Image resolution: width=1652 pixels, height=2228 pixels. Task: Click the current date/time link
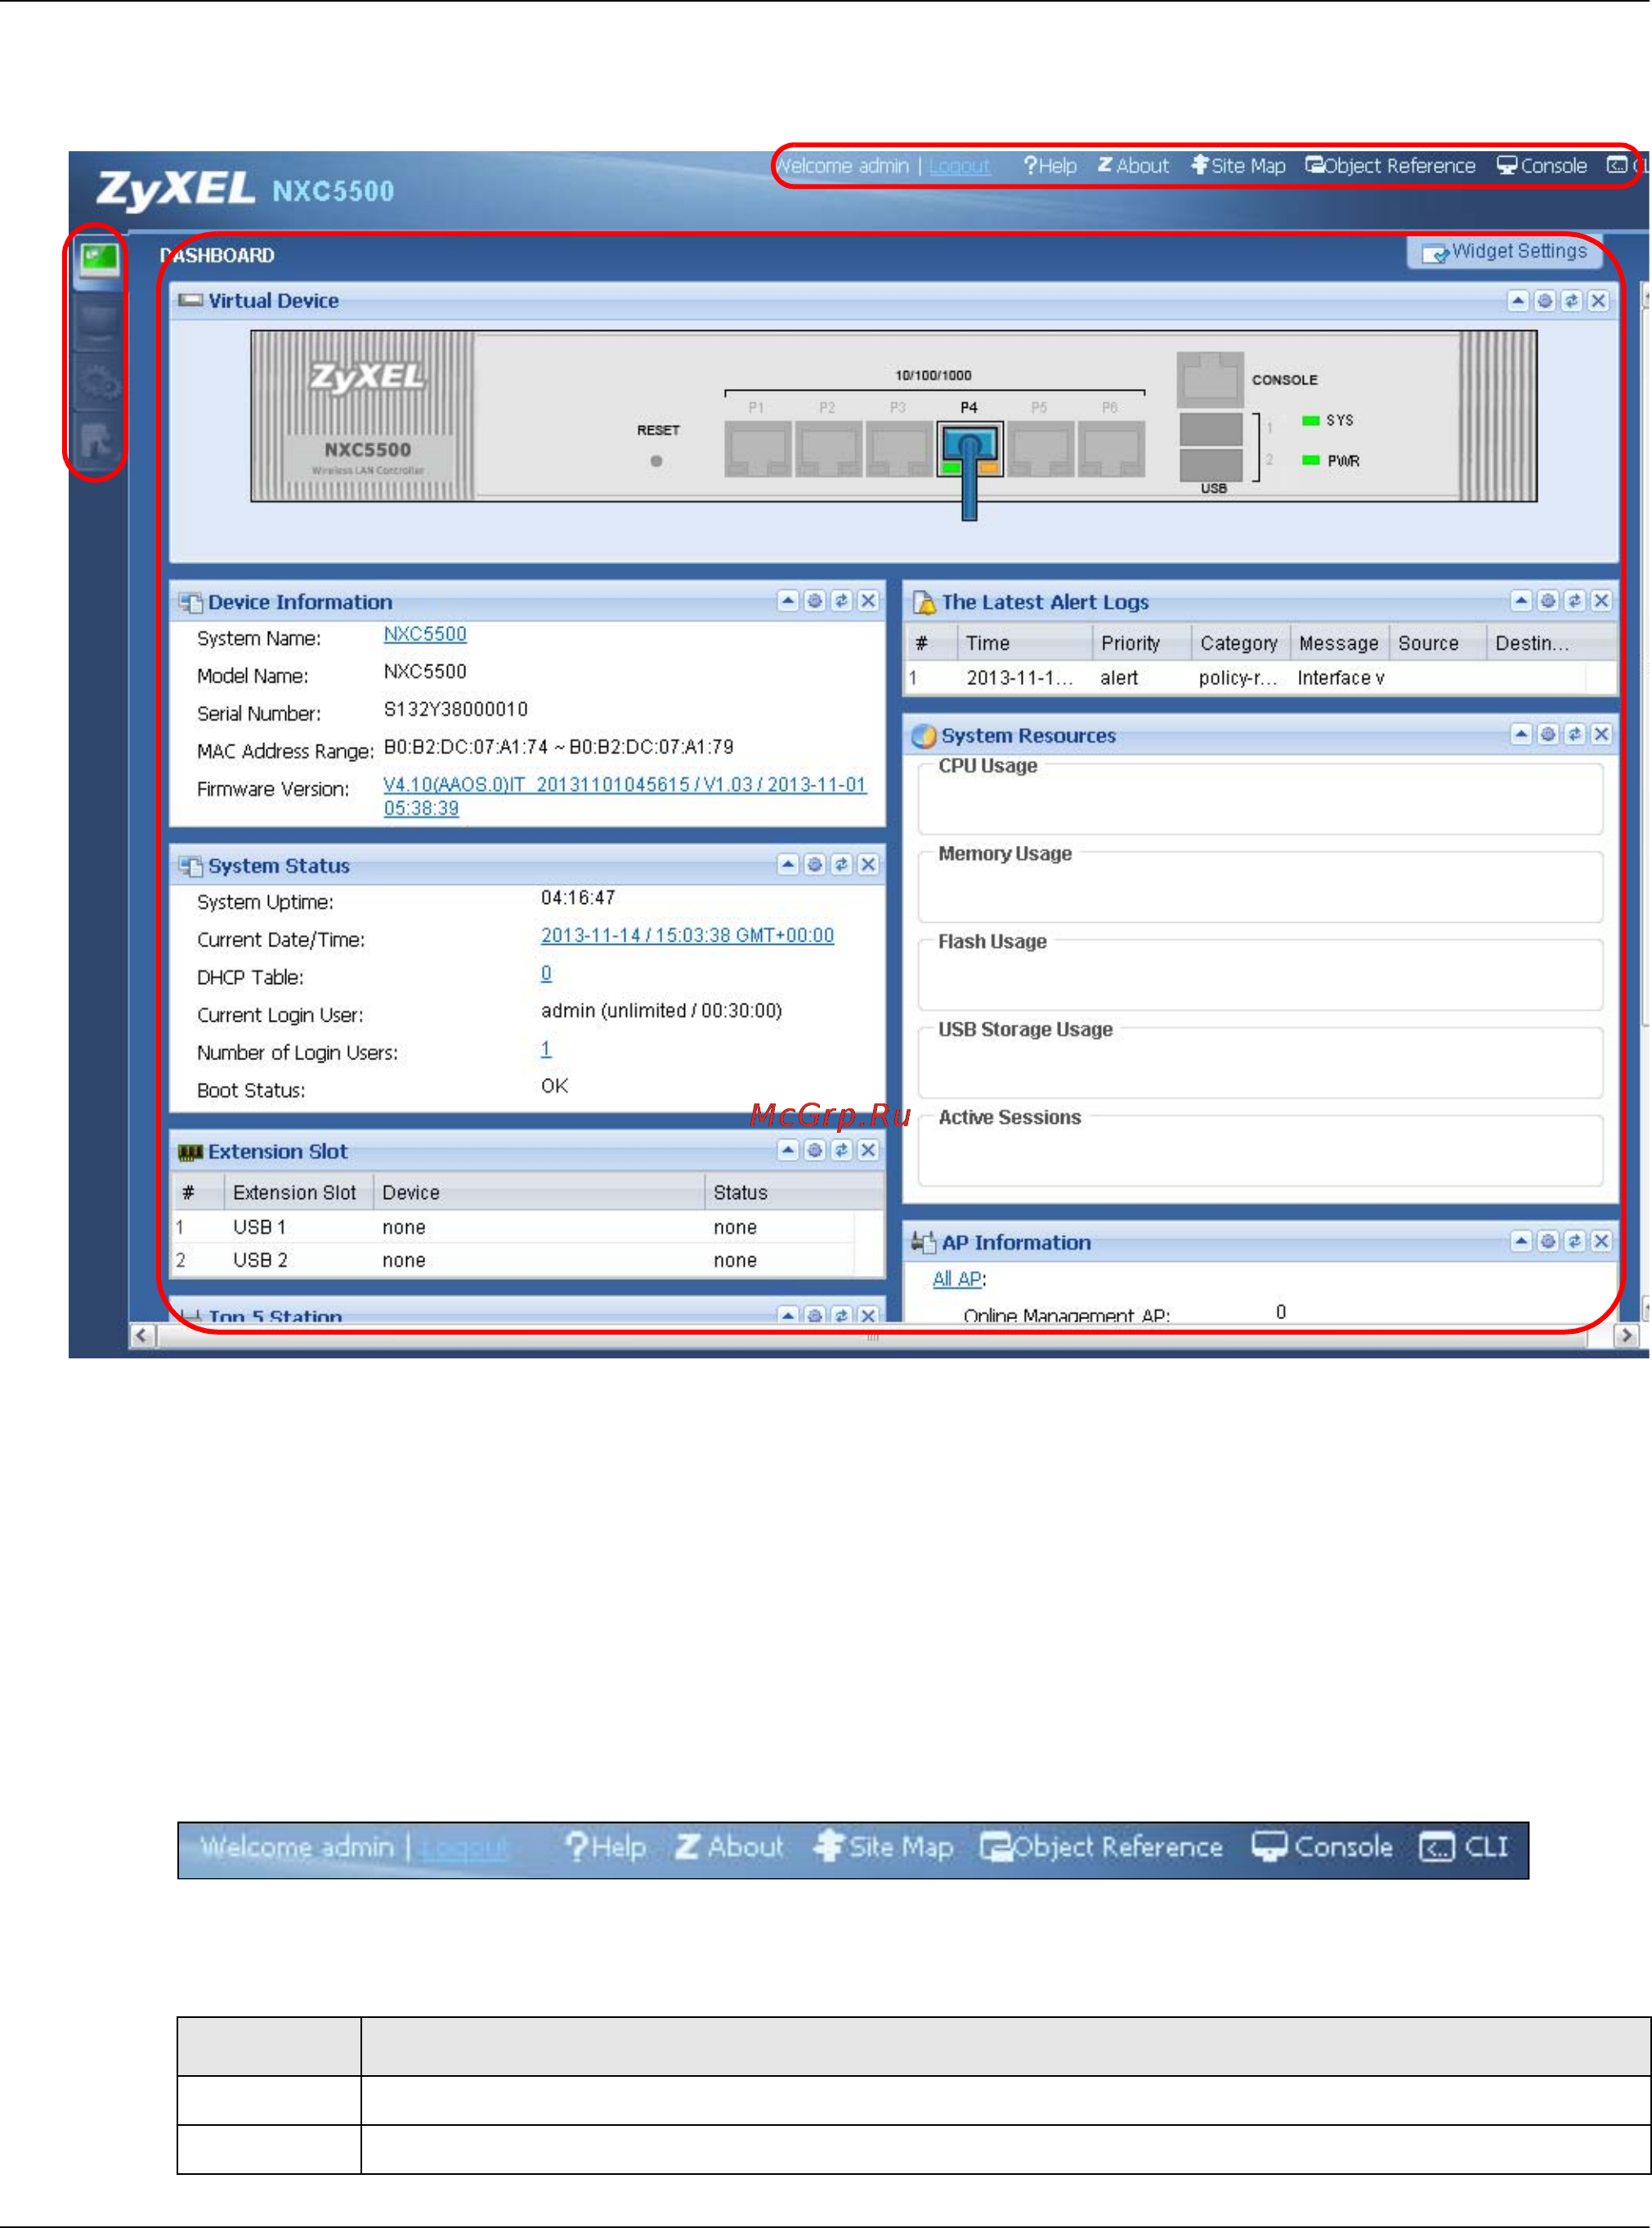[687, 936]
